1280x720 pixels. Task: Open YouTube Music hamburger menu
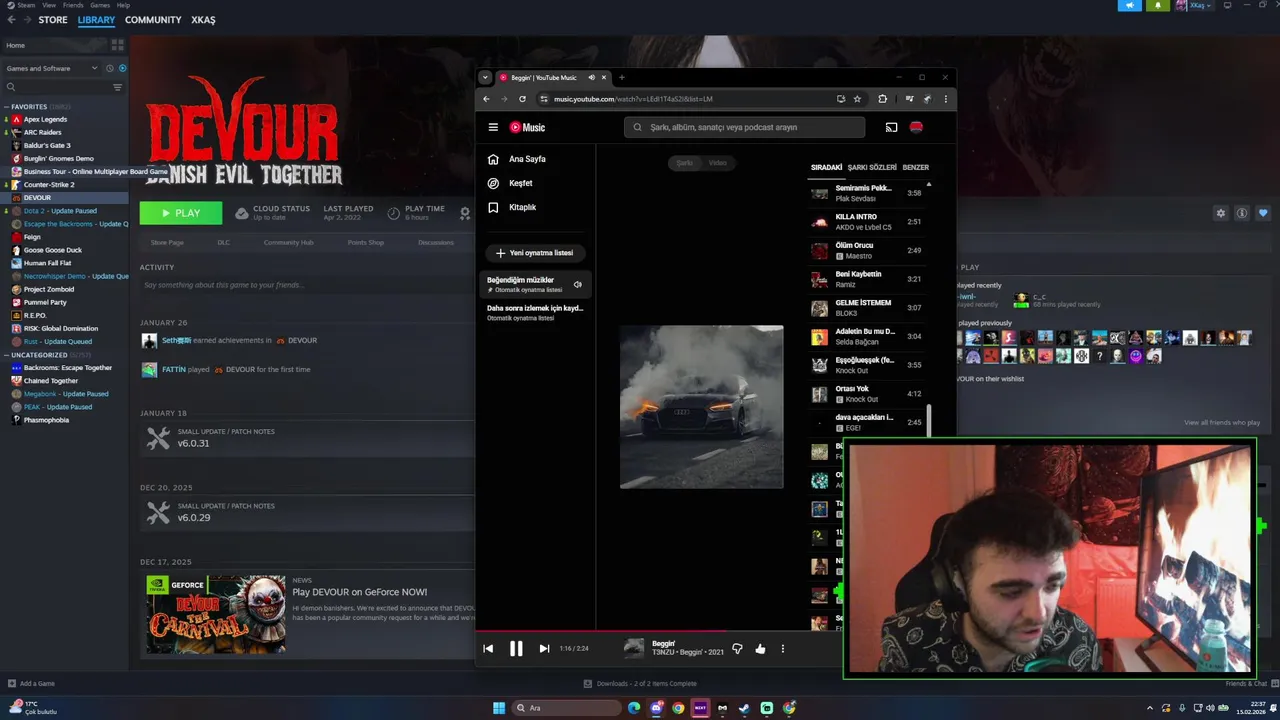click(493, 127)
